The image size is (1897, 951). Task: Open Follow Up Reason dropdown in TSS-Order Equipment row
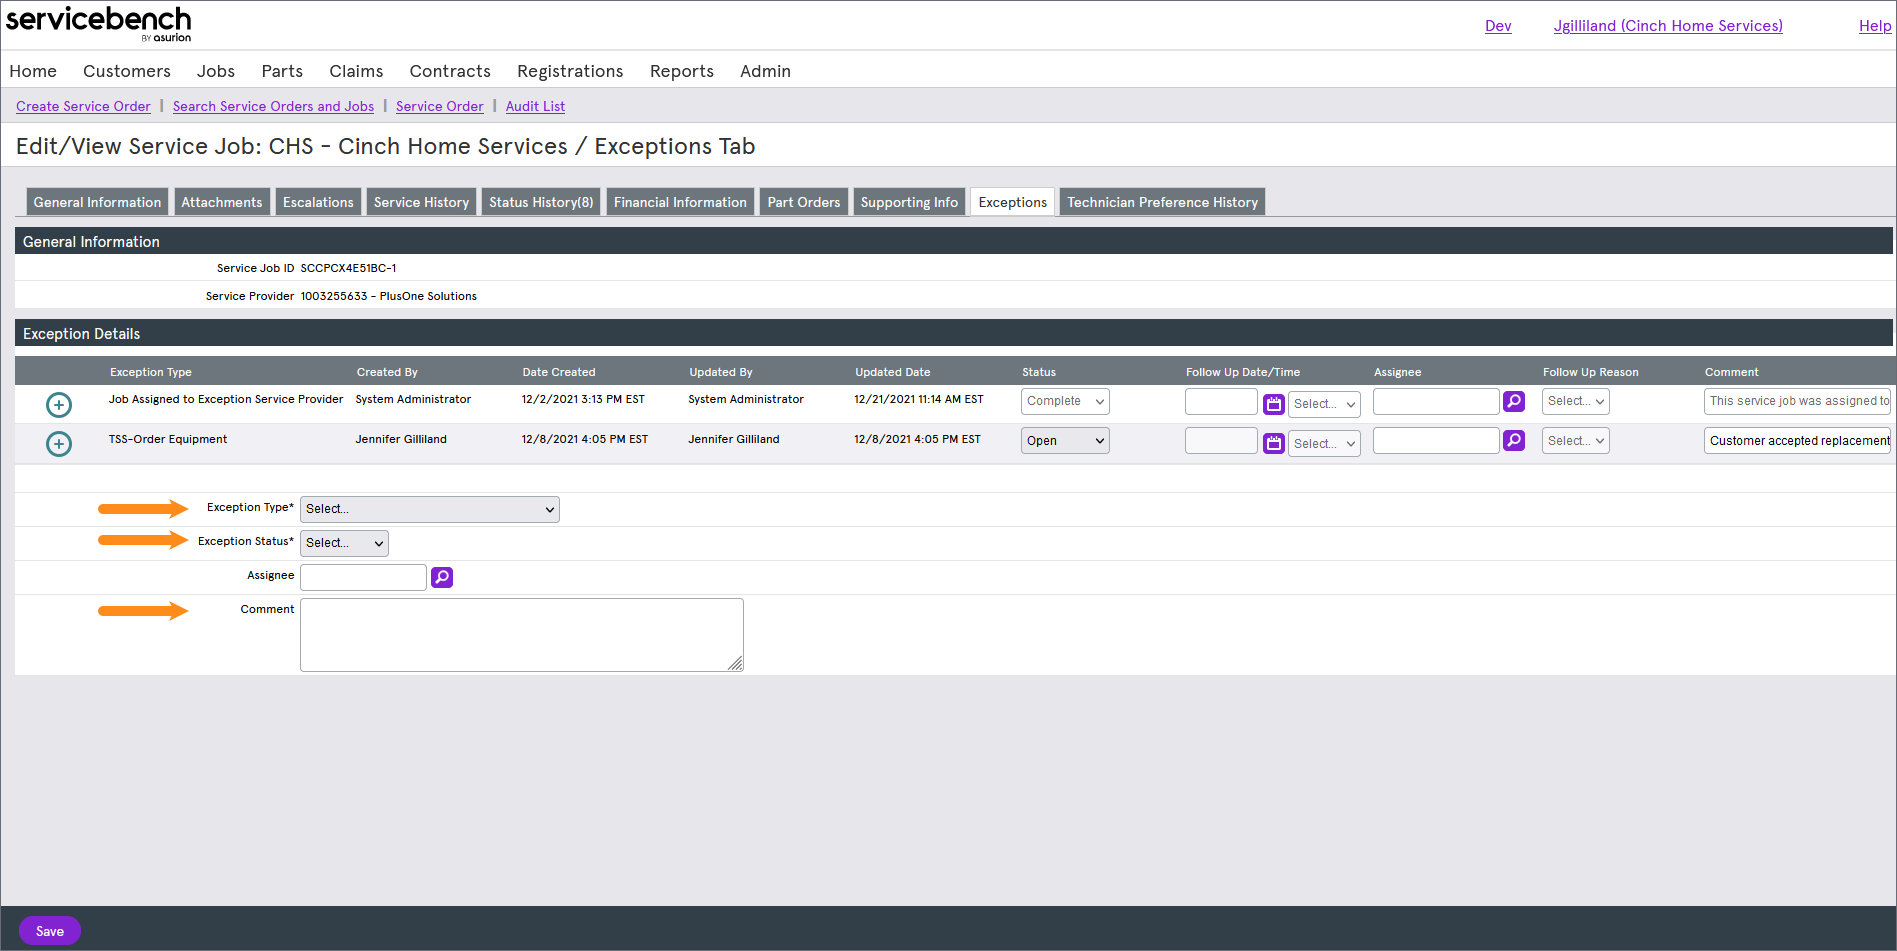tap(1576, 441)
